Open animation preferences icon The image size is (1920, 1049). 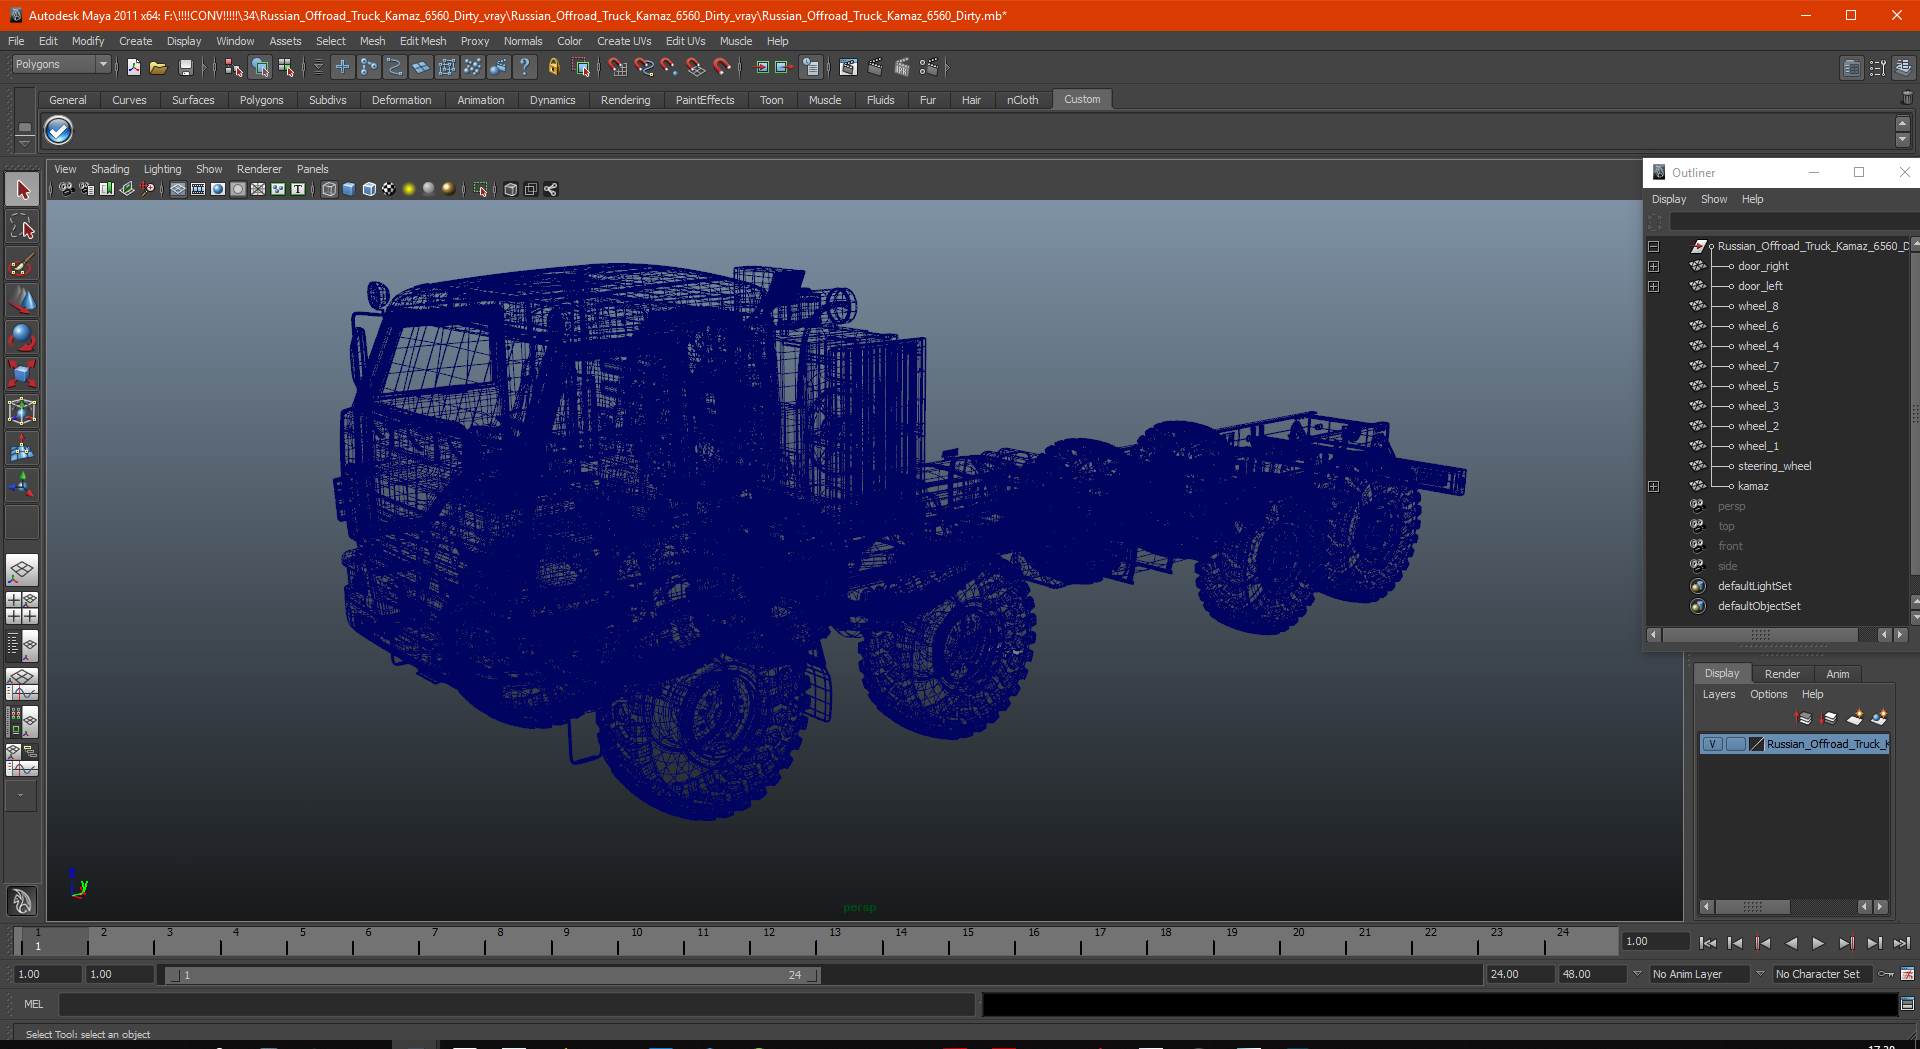[x=1908, y=974]
